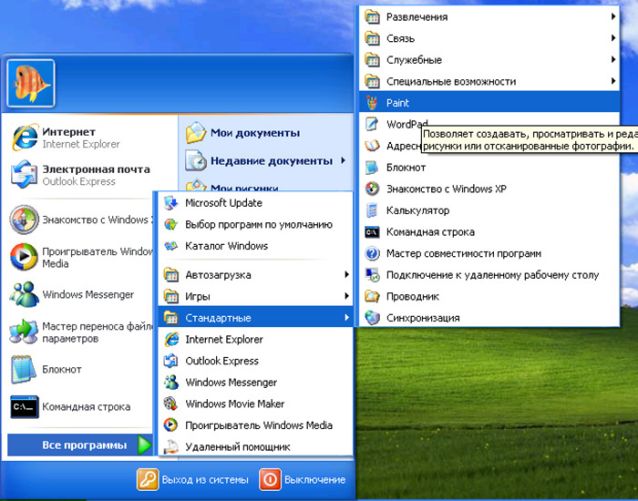Expand the Служебные submenu arrow
The height and width of the screenshot is (501, 638).
[x=613, y=60]
